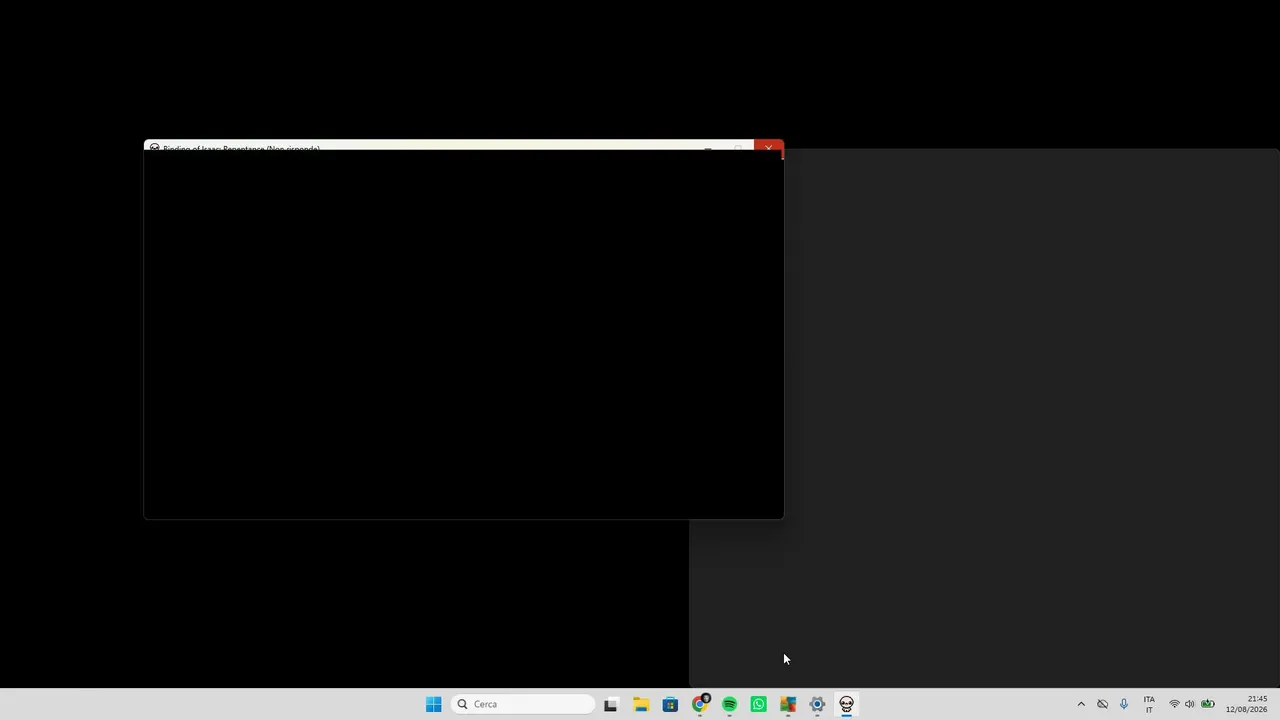Click the microphone tray icon
The width and height of the screenshot is (1280, 720).
tap(1124, 704)
